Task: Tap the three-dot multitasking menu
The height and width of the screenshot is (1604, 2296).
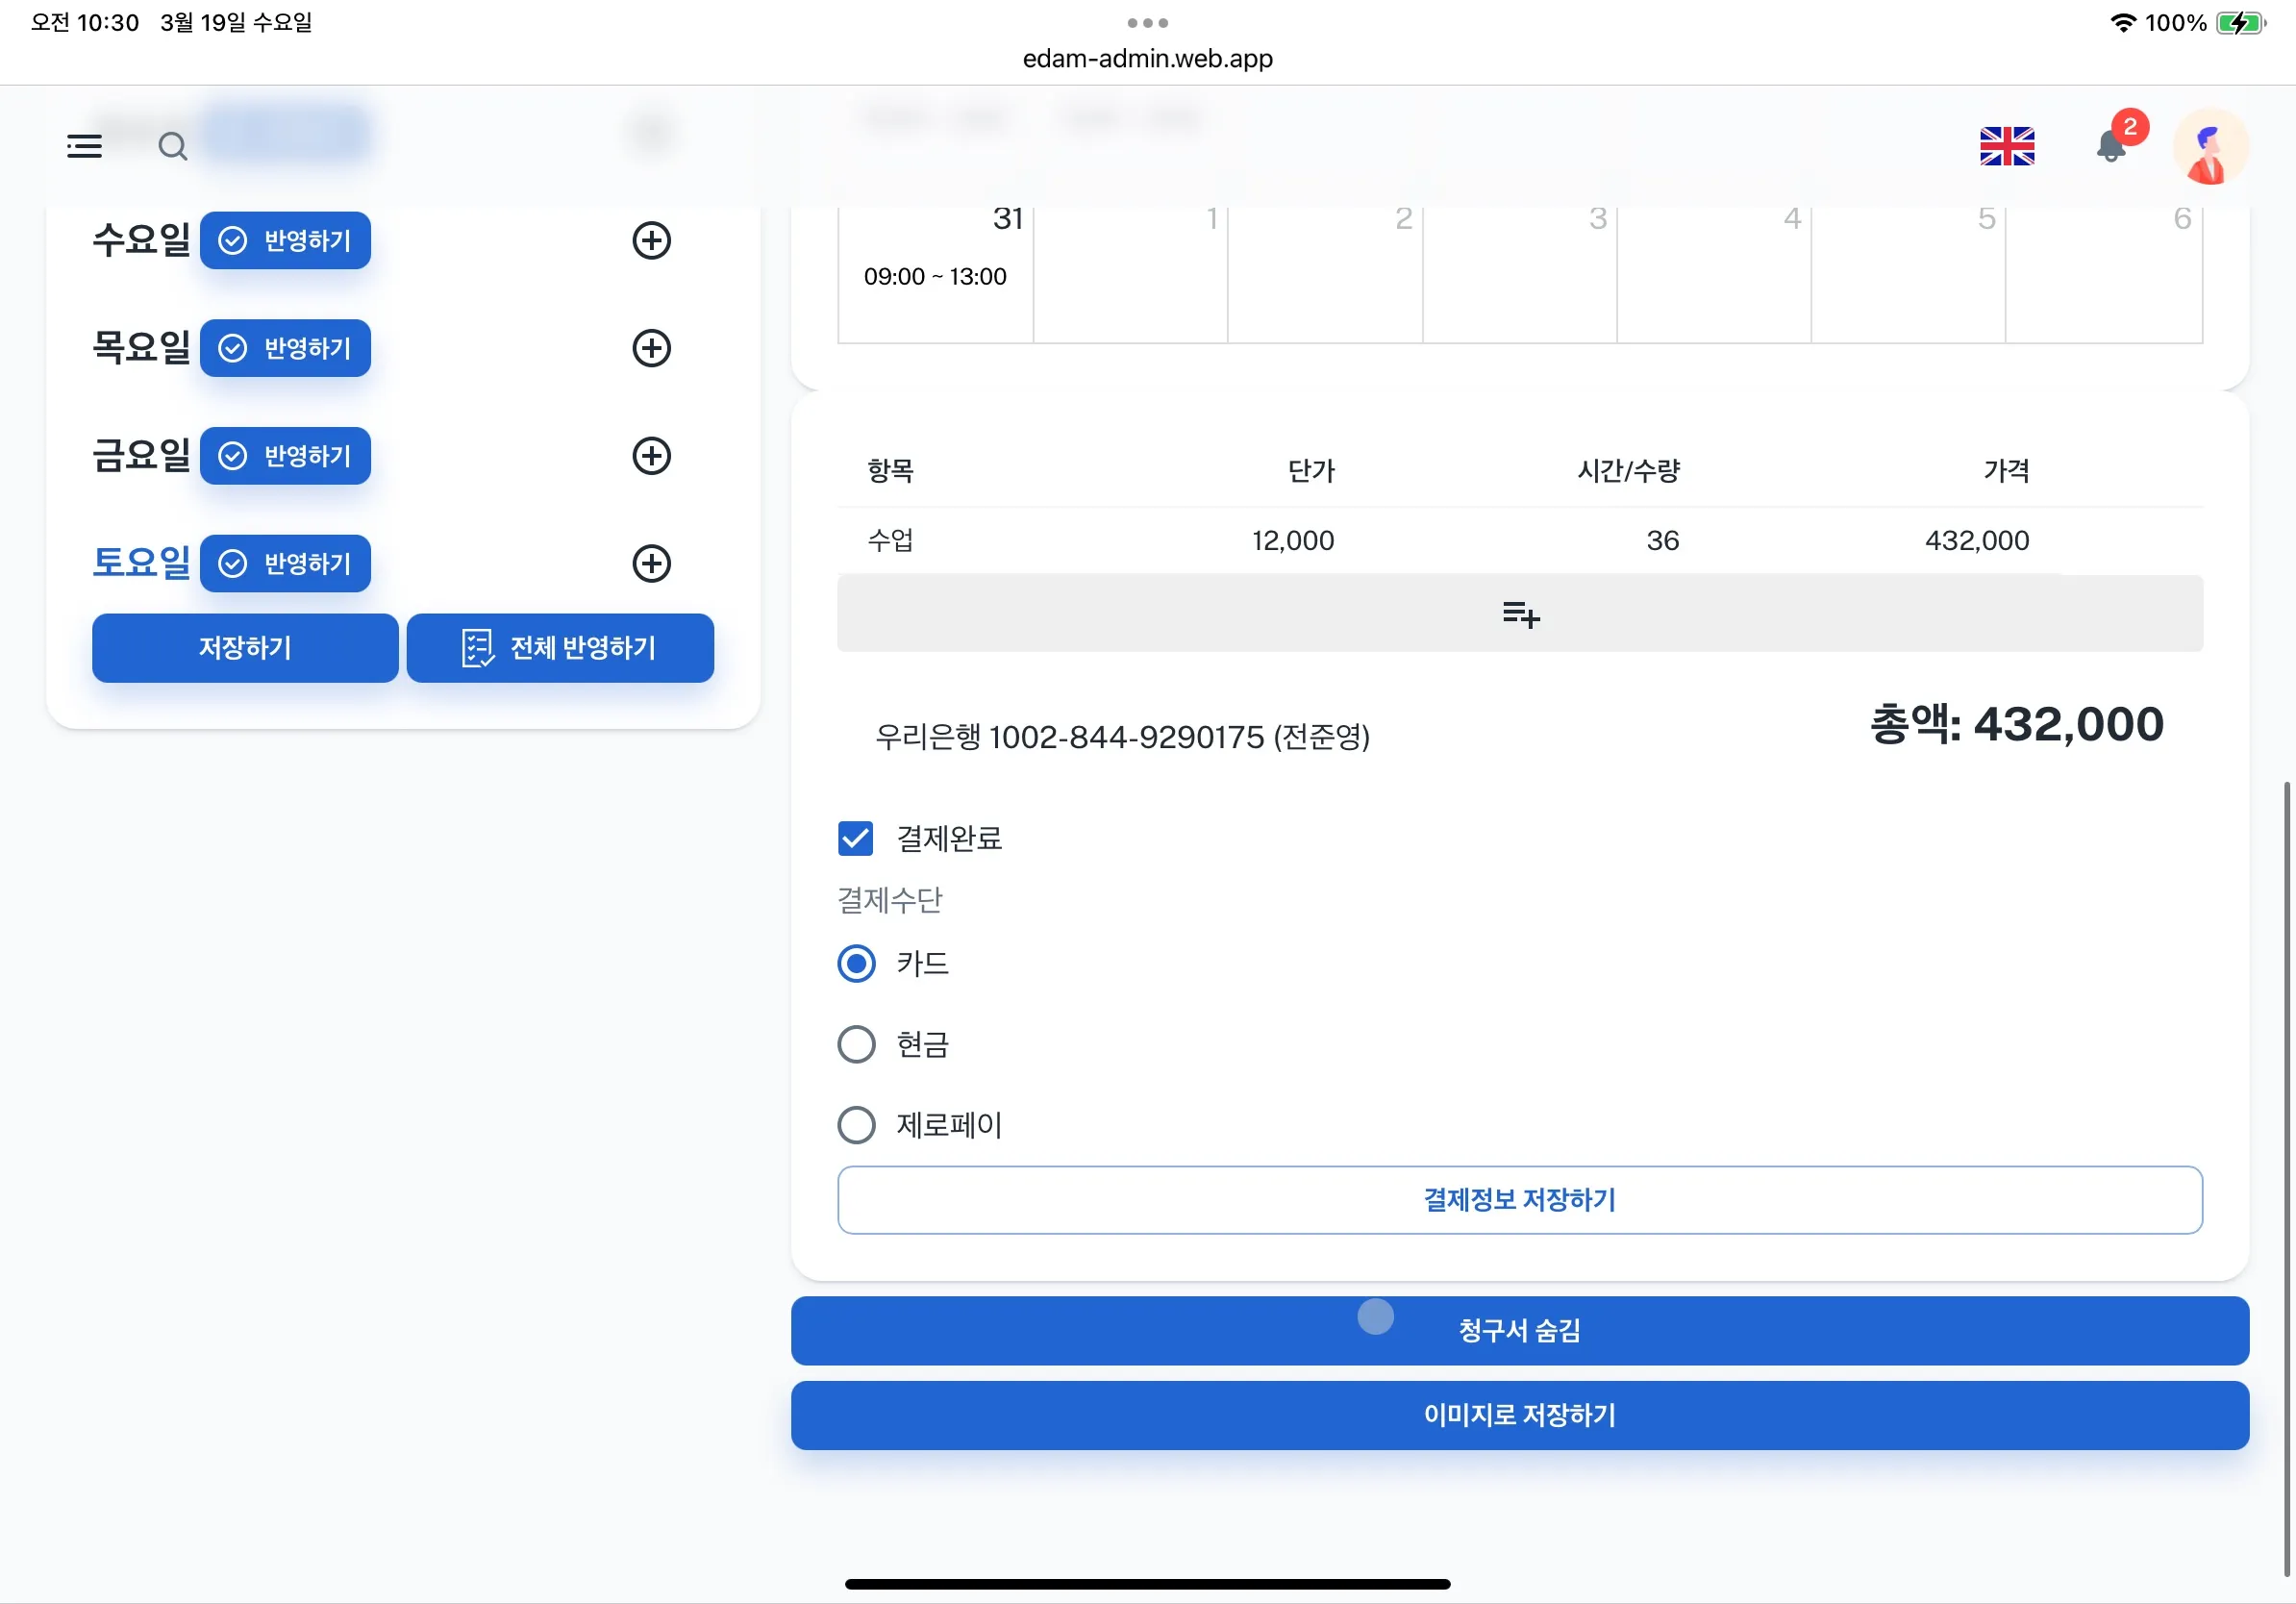Action: pos(1148,23)
